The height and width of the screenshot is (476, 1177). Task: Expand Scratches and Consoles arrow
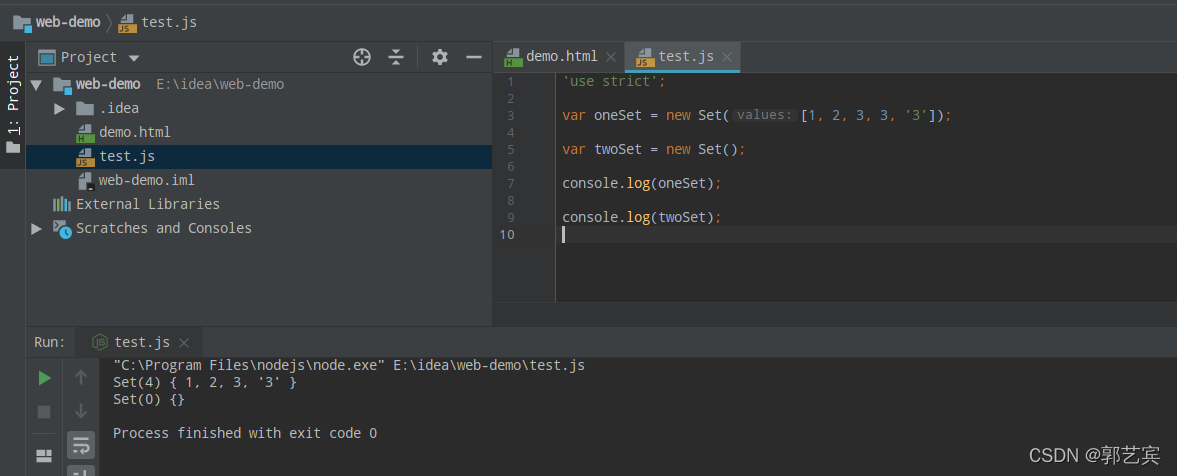coord(36,228)
